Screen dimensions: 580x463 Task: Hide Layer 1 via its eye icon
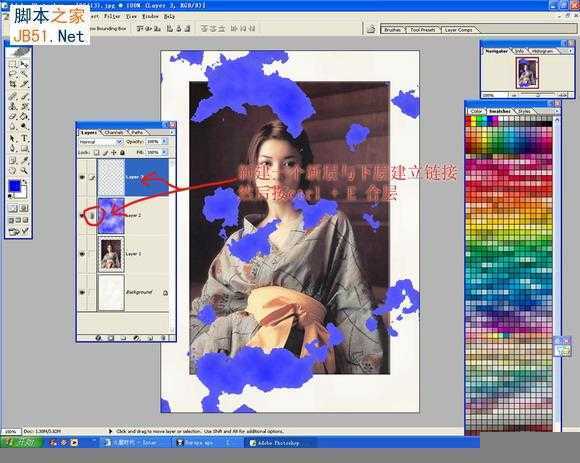[82, 254]
